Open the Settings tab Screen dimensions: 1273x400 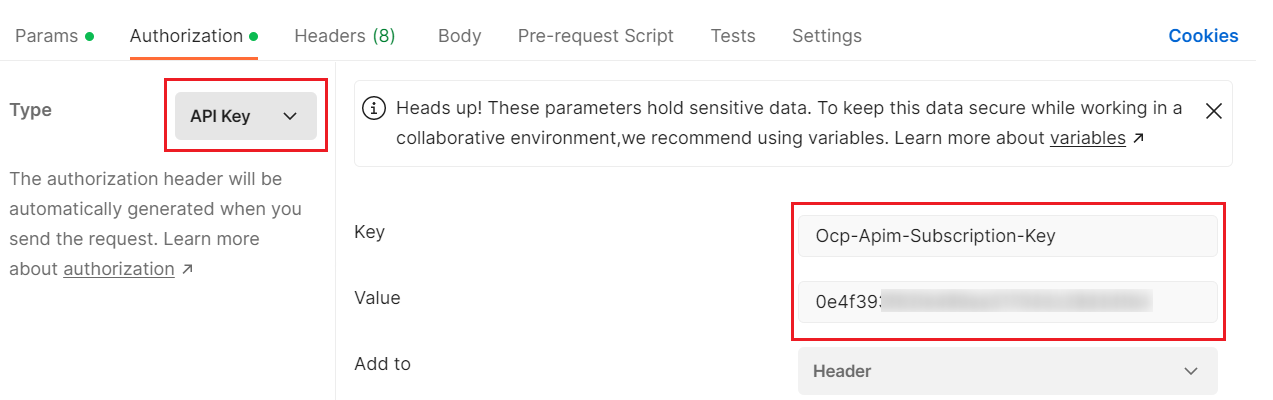coord(826,36)
